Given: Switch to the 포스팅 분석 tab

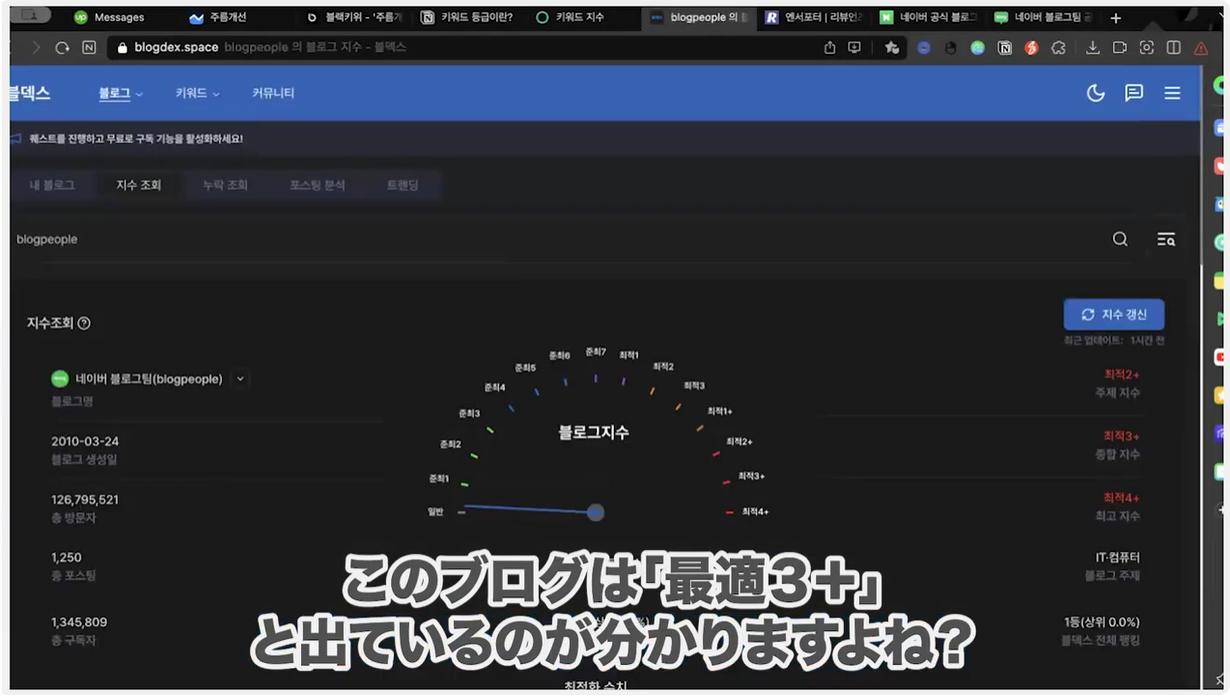Looking at the screenshot, I should click(x=317, y=185).
